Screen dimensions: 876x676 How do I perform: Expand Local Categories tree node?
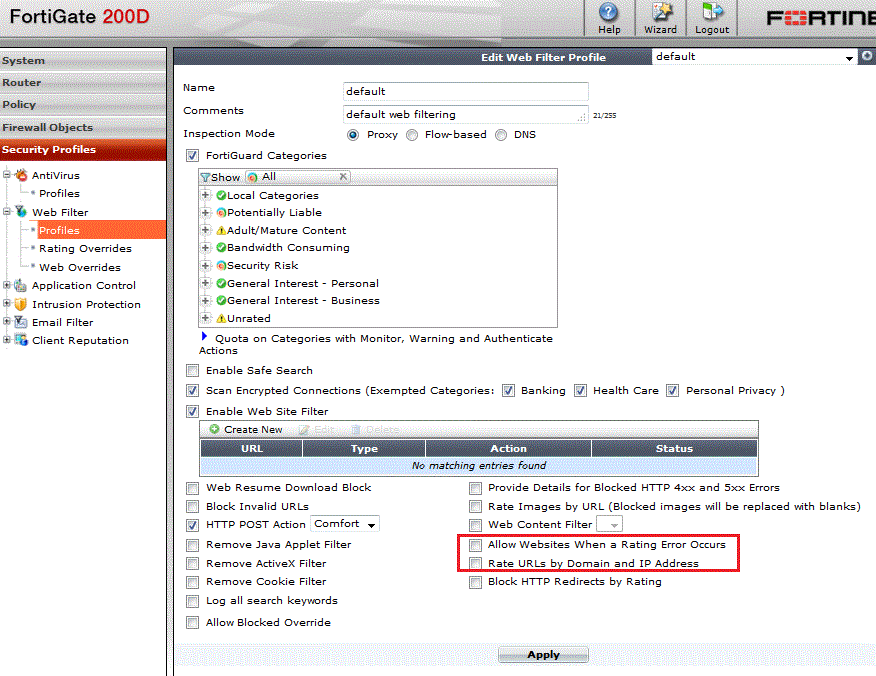coord(206,195)
